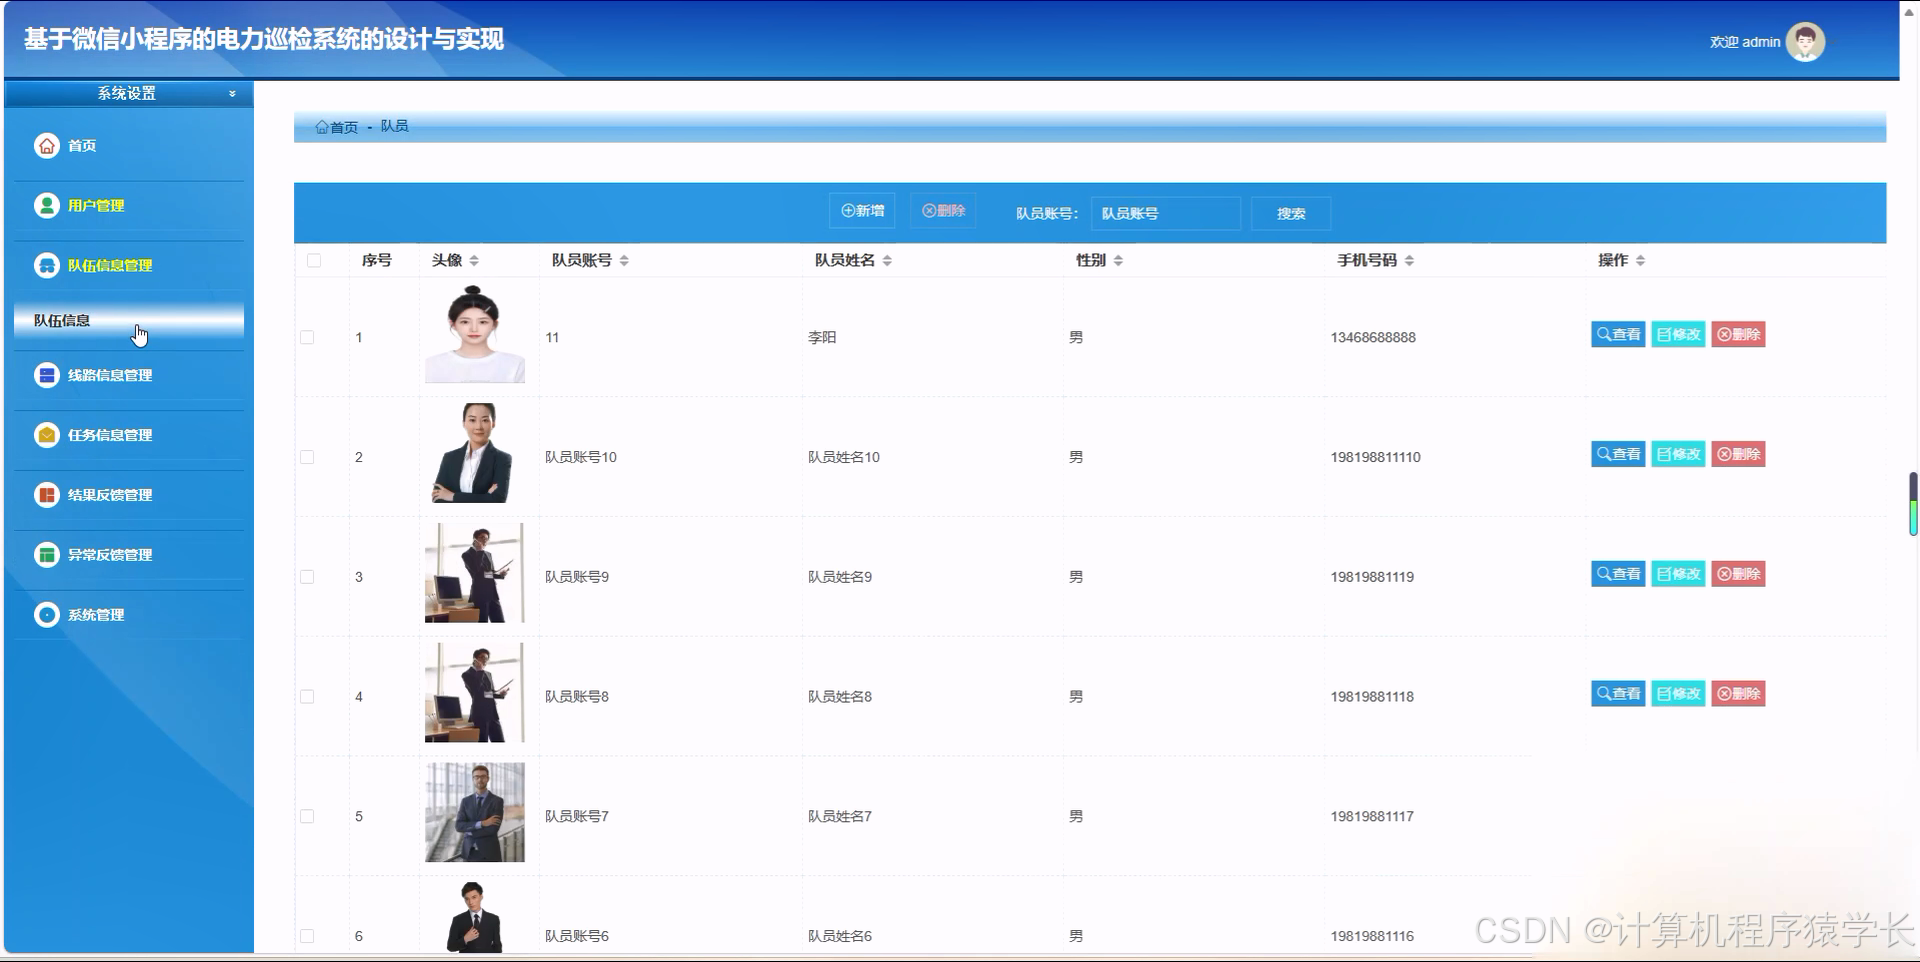Click the 新增 button
The width and height of the screenshot is (1920, 962).
pos(861,211)
